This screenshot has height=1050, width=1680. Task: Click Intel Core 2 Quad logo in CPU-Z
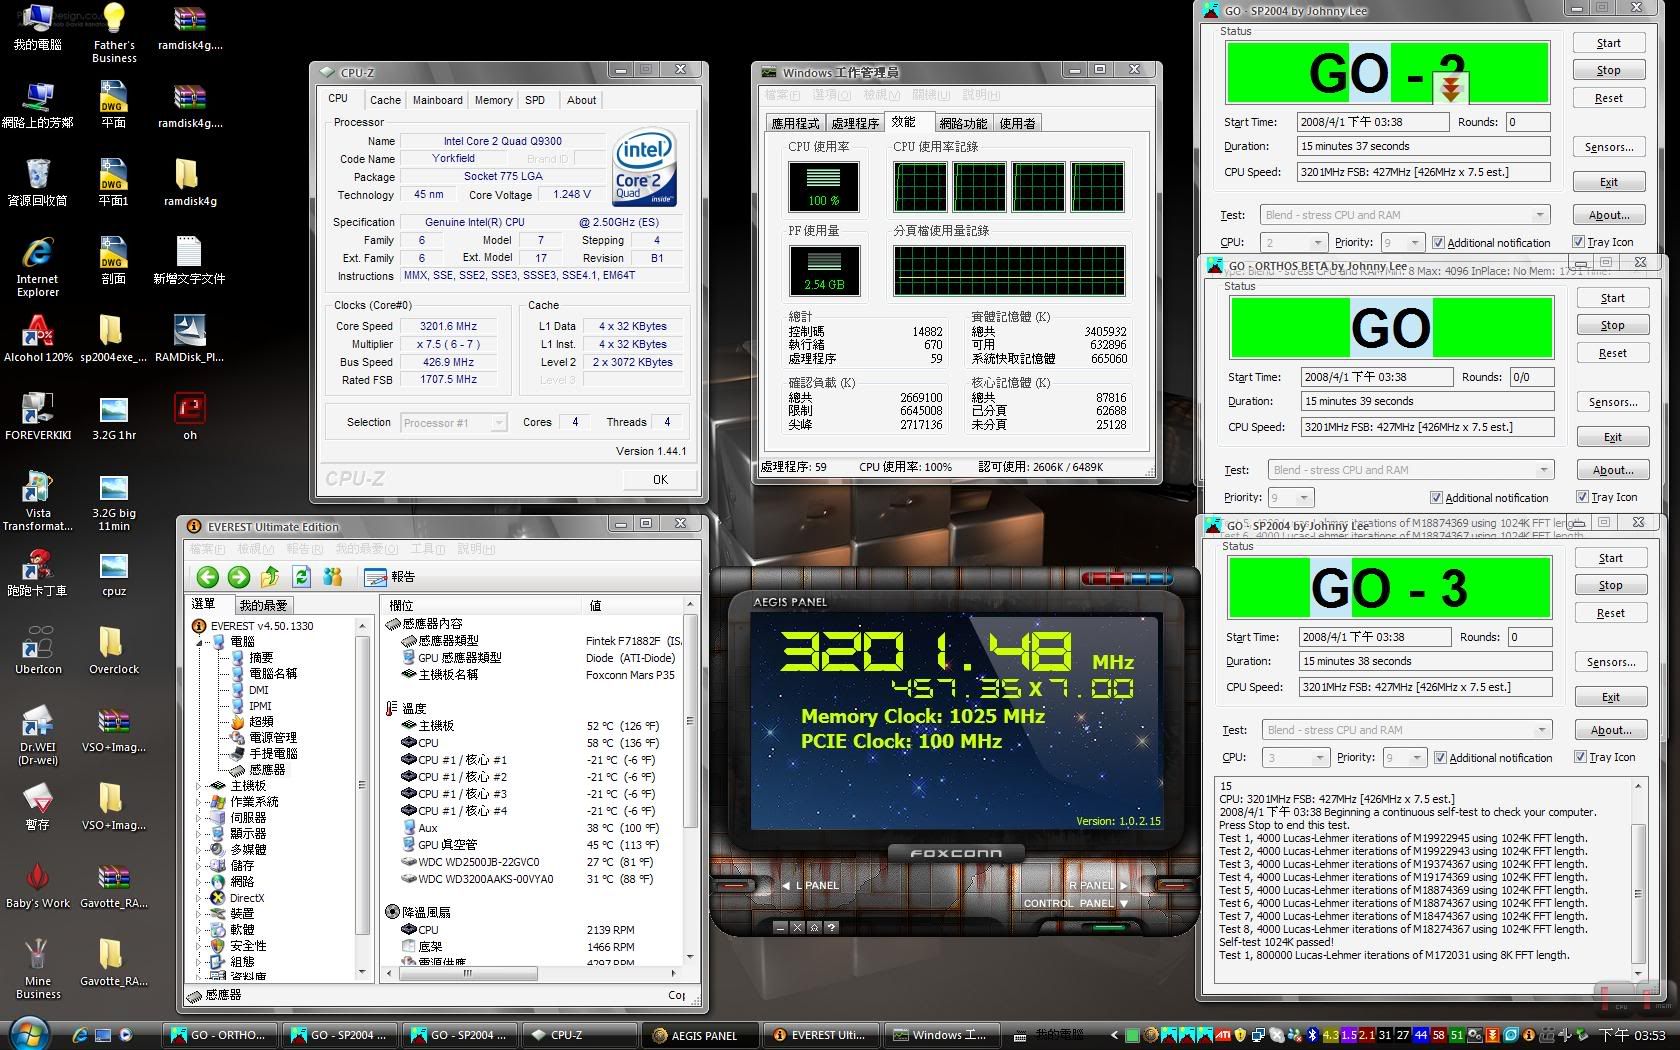tap(643, 167)
